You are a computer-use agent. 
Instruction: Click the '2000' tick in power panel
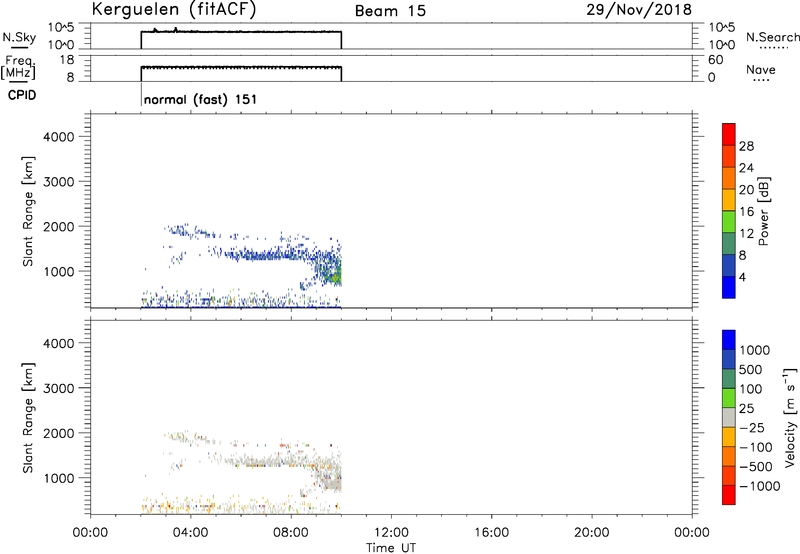(x=59, y=226)
